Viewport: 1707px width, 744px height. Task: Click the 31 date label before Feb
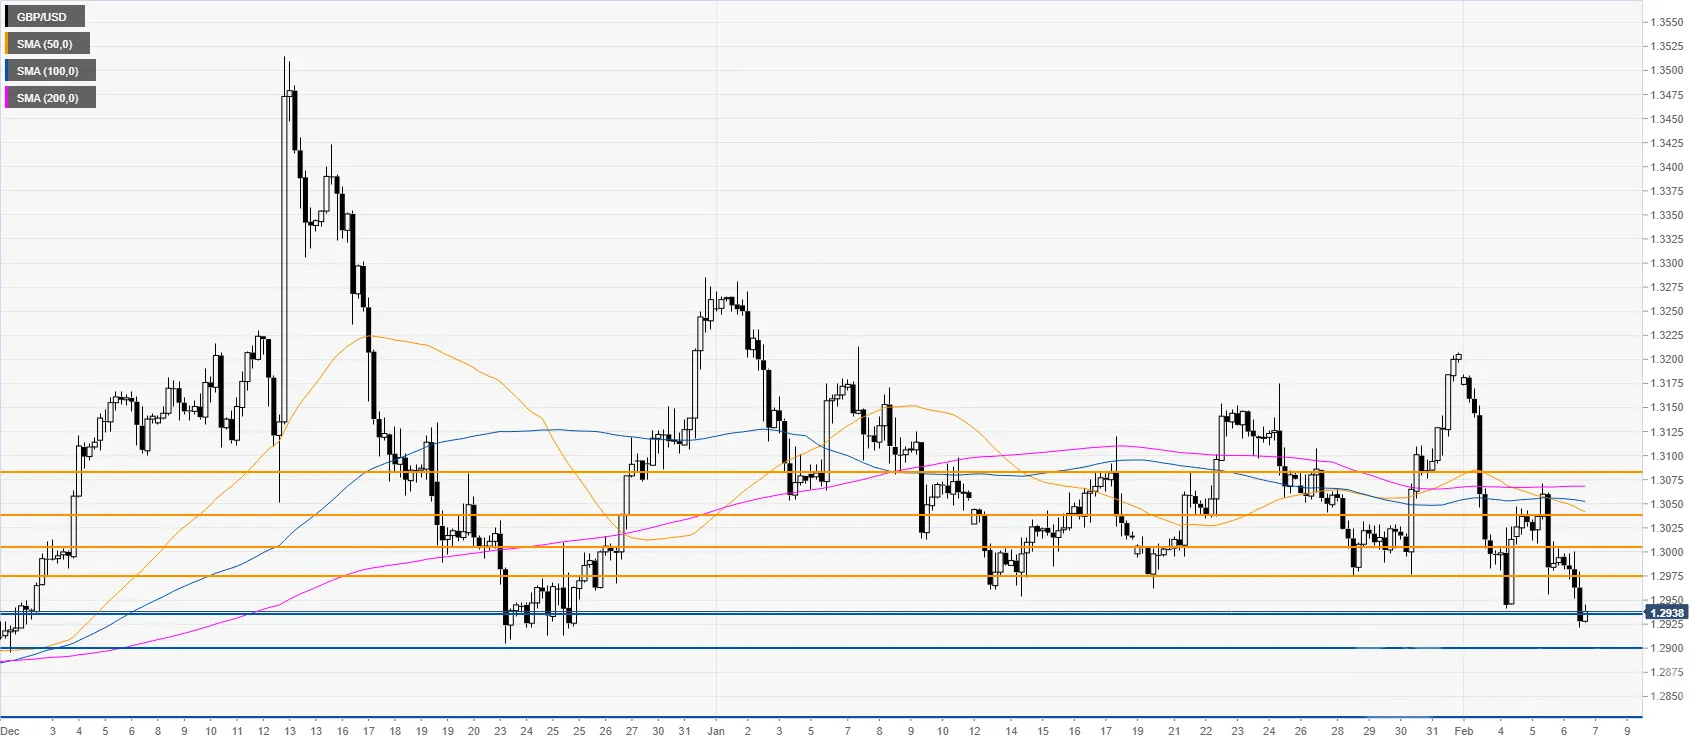[x=1432, y=731]
